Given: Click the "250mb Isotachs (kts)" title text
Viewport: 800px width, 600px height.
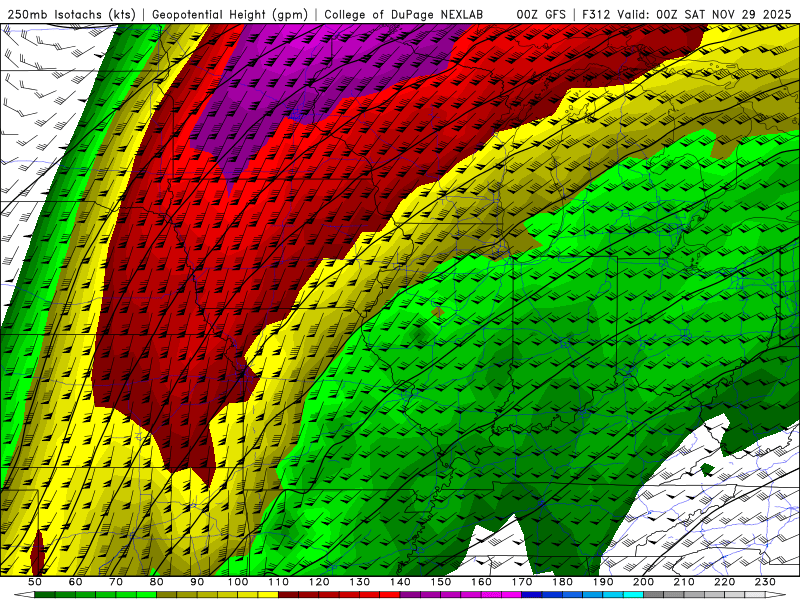Looking at the screenshot, I should pos(71,14).
